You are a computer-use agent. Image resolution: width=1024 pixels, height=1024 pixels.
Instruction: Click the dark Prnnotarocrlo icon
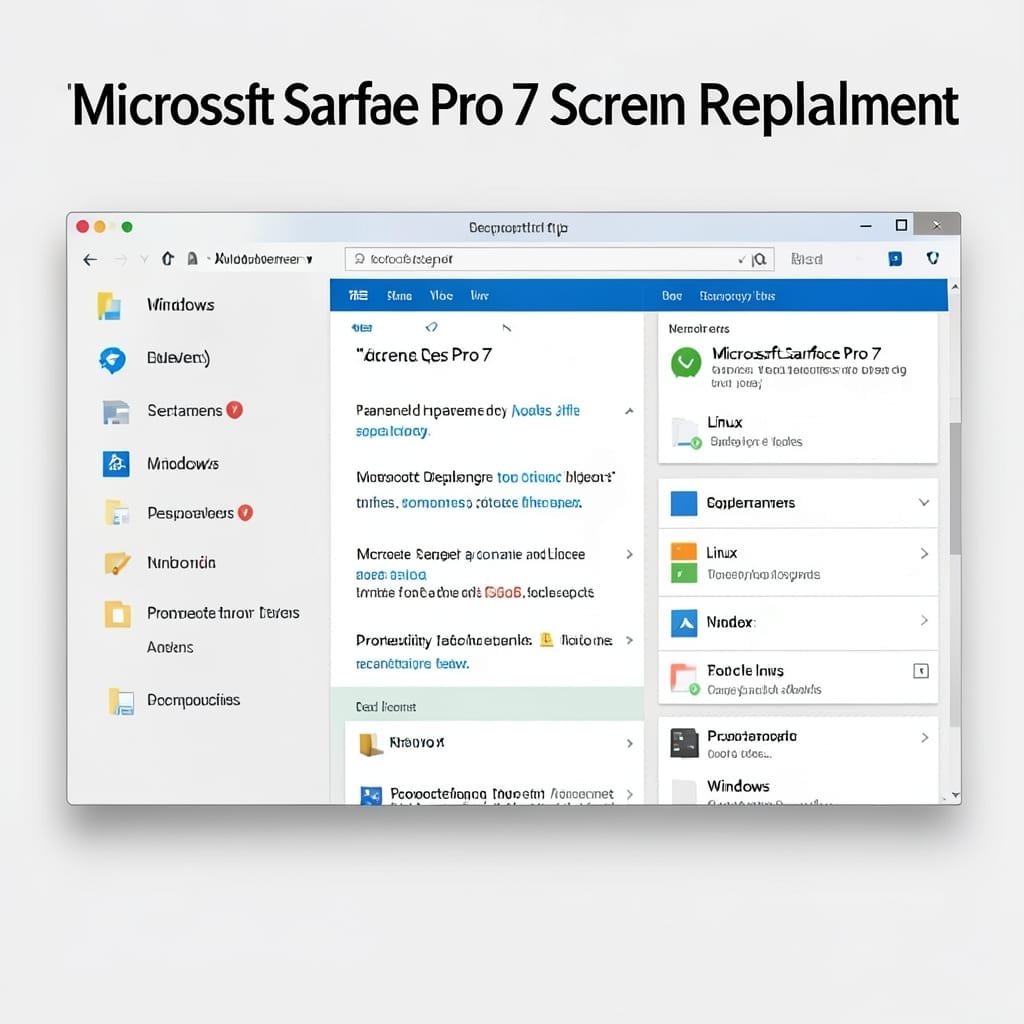point(684,743)
